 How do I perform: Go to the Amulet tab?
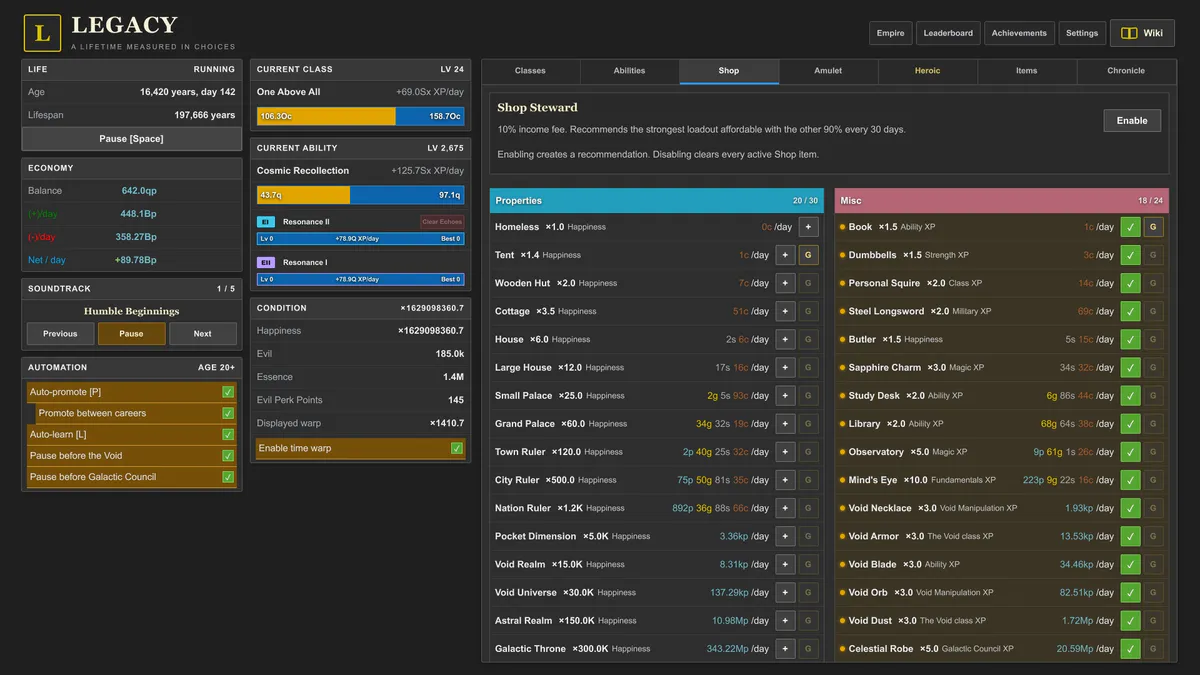tap(828, 71)
